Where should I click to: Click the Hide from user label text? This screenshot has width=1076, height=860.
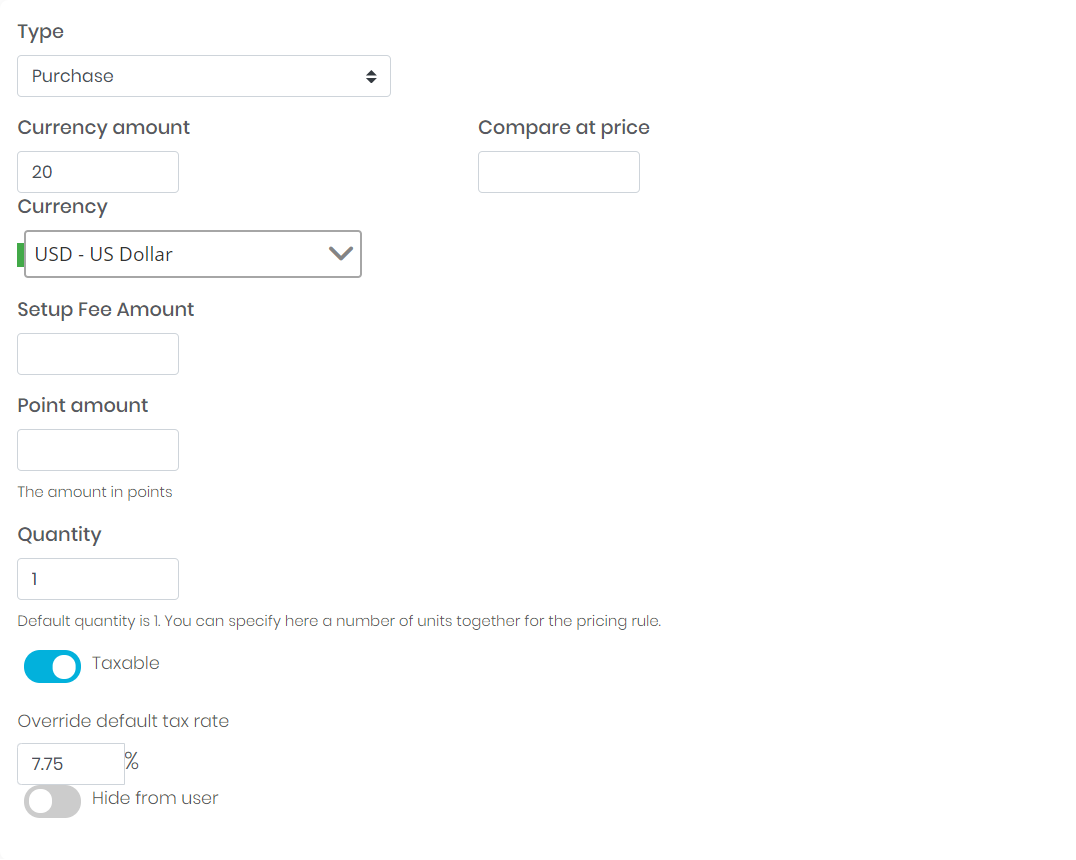coord(155,798)
